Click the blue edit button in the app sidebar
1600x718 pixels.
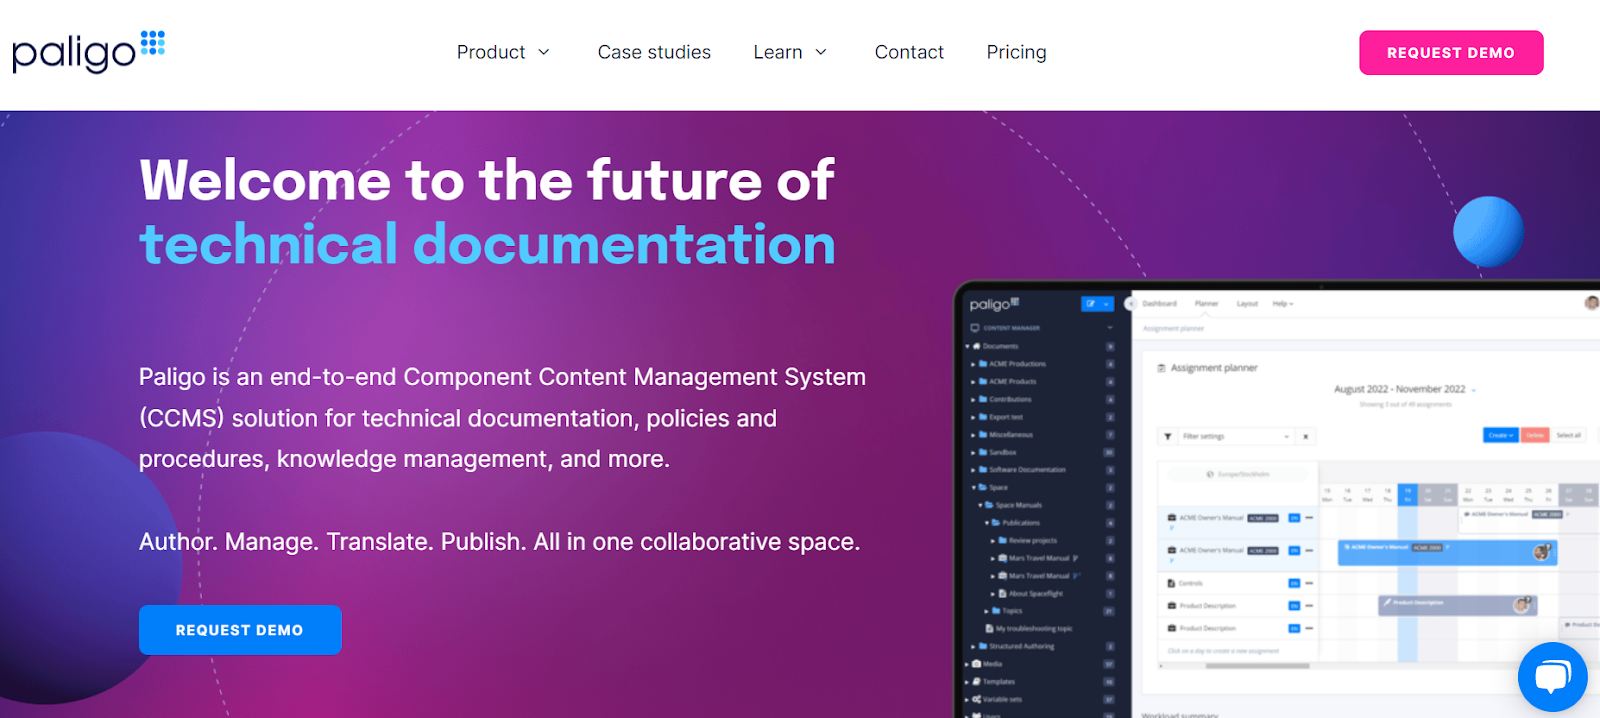click(1097, 304)
